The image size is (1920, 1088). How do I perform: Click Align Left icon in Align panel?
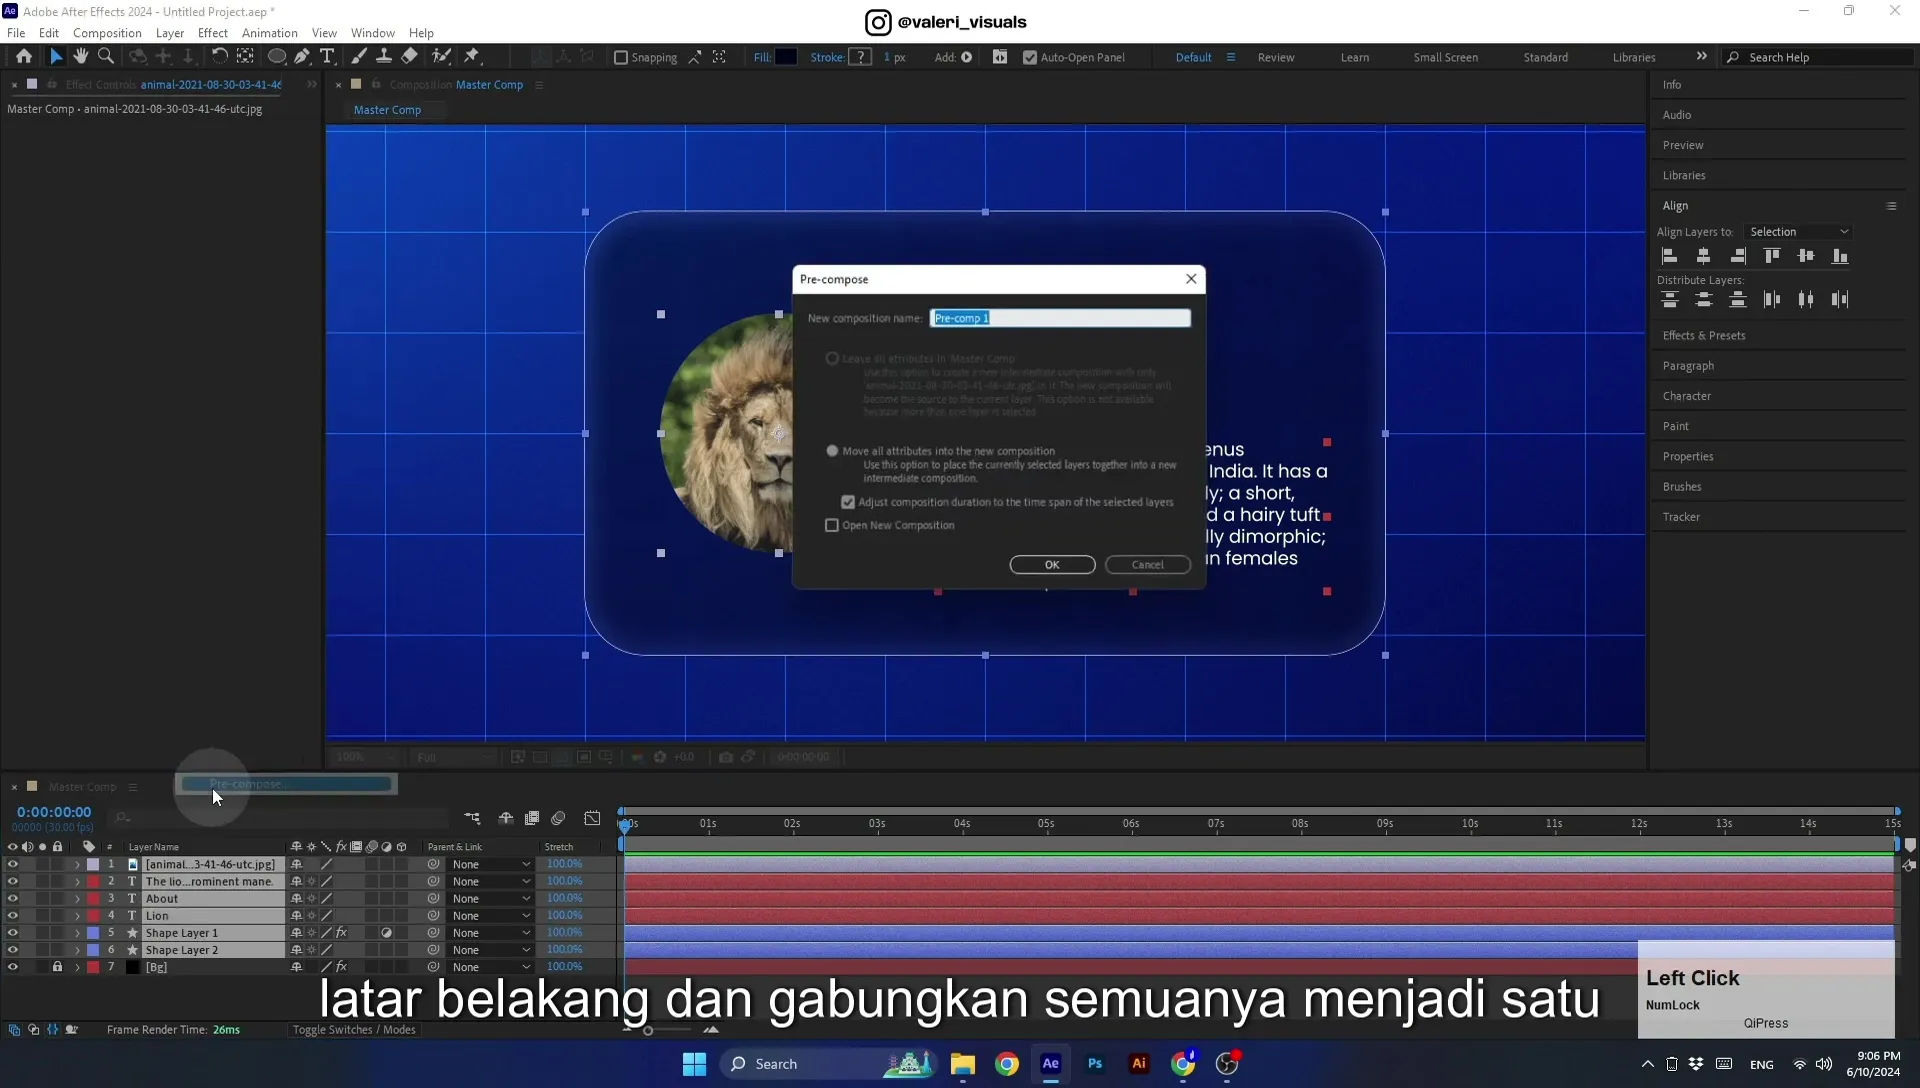1669,256
